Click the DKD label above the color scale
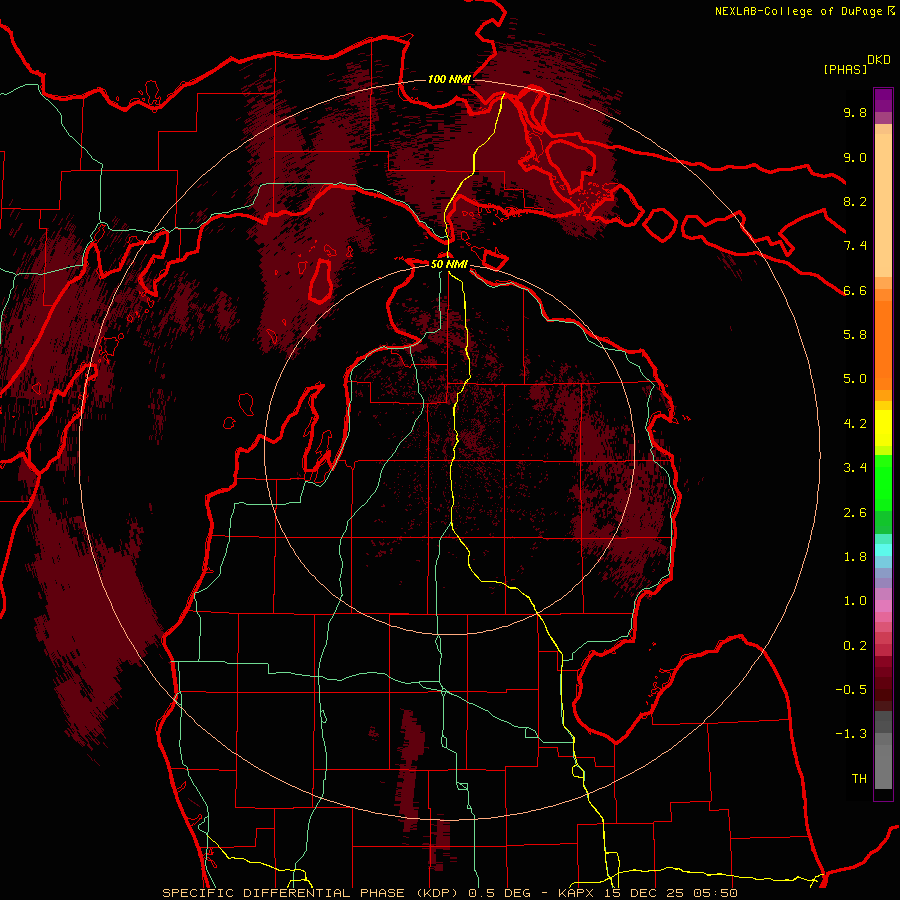The width and height of the screenshot is (900, 900). click(x=879, y=60)
